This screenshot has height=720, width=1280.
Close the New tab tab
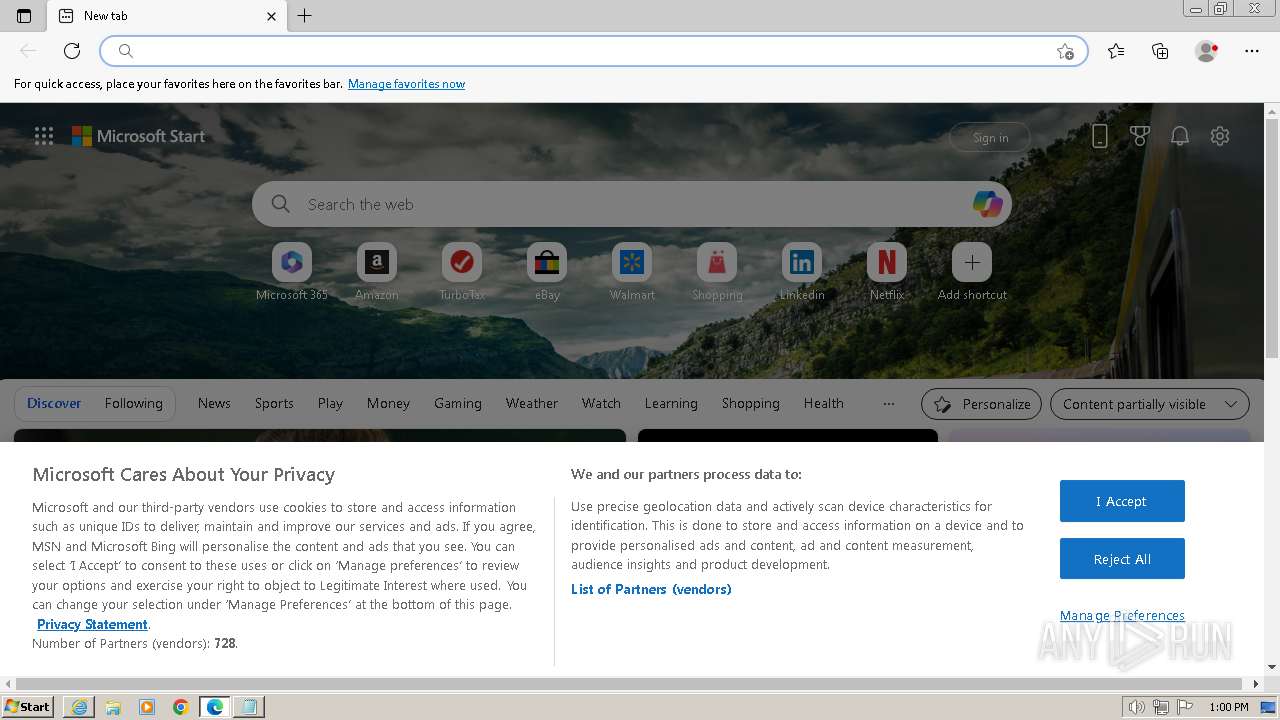click(272, 16)
